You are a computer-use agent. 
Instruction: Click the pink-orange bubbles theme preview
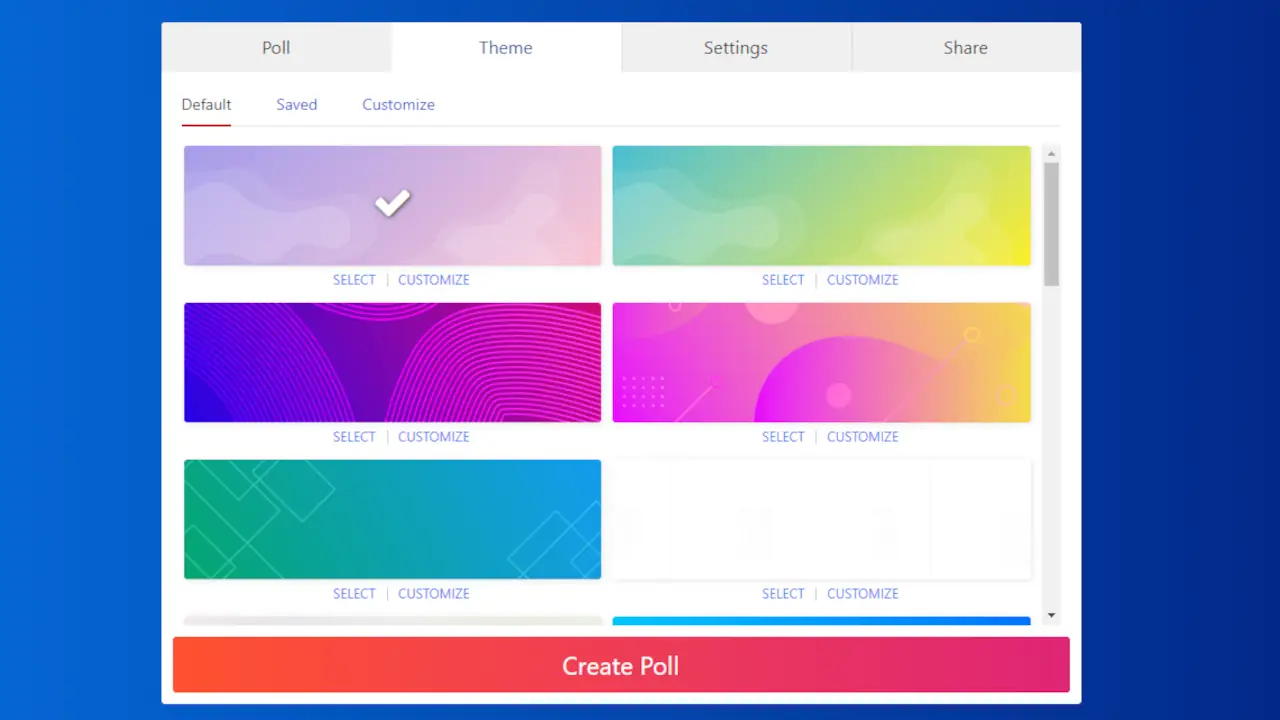pos(820,362)
